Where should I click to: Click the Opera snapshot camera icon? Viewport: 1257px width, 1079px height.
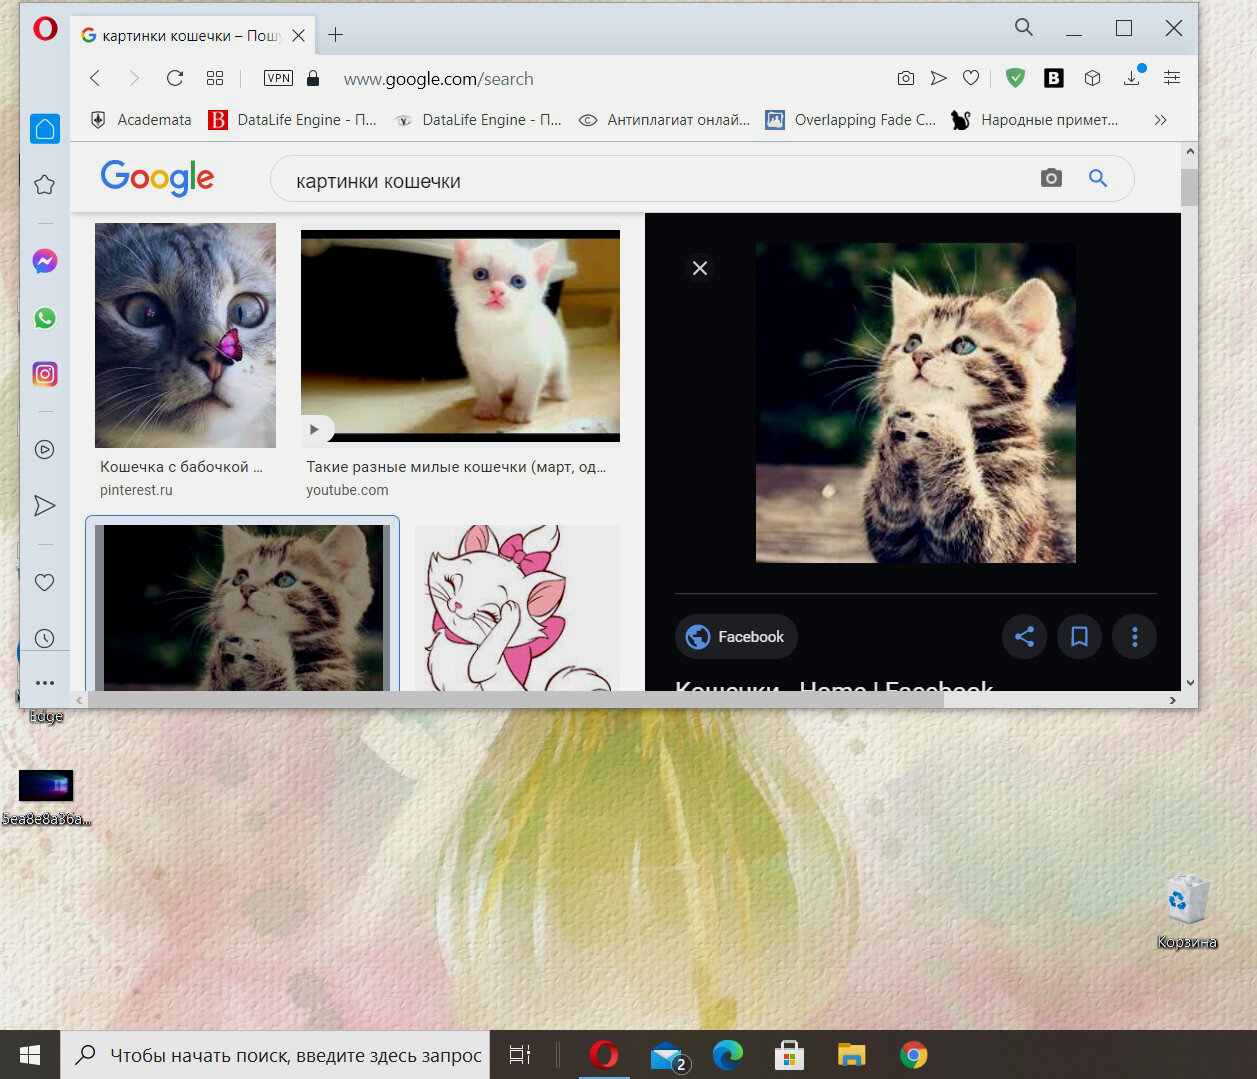click(905, 78)
